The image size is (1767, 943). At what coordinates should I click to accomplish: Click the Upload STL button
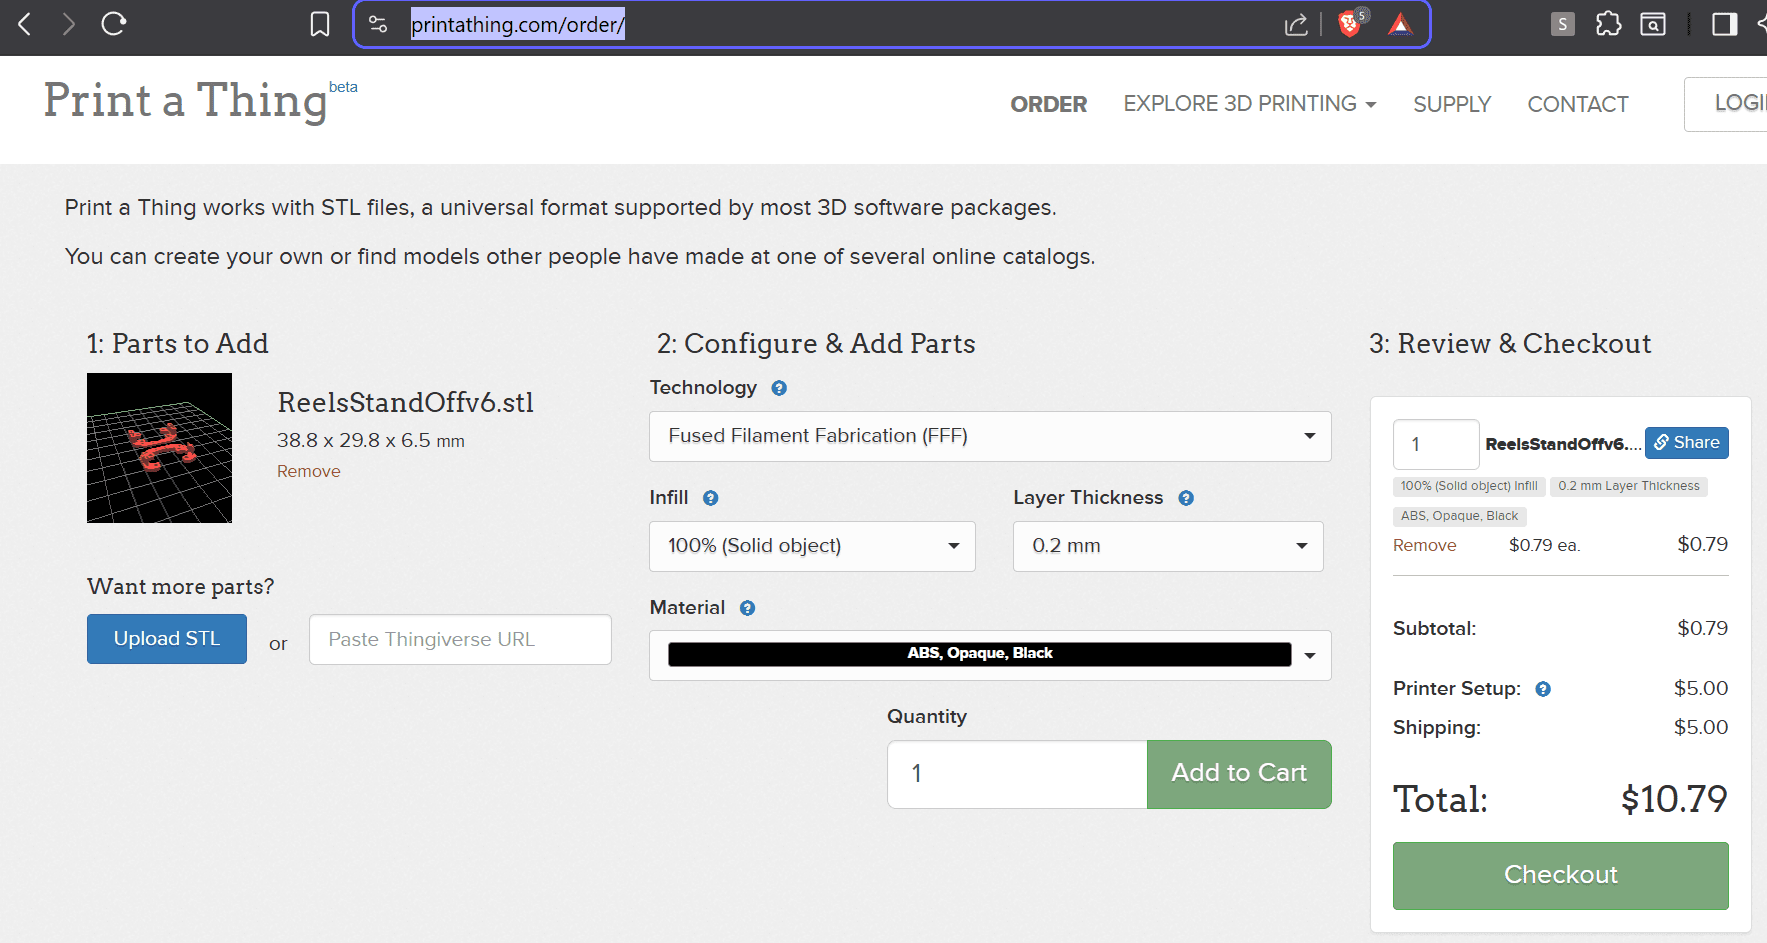(x=167, y=639)
